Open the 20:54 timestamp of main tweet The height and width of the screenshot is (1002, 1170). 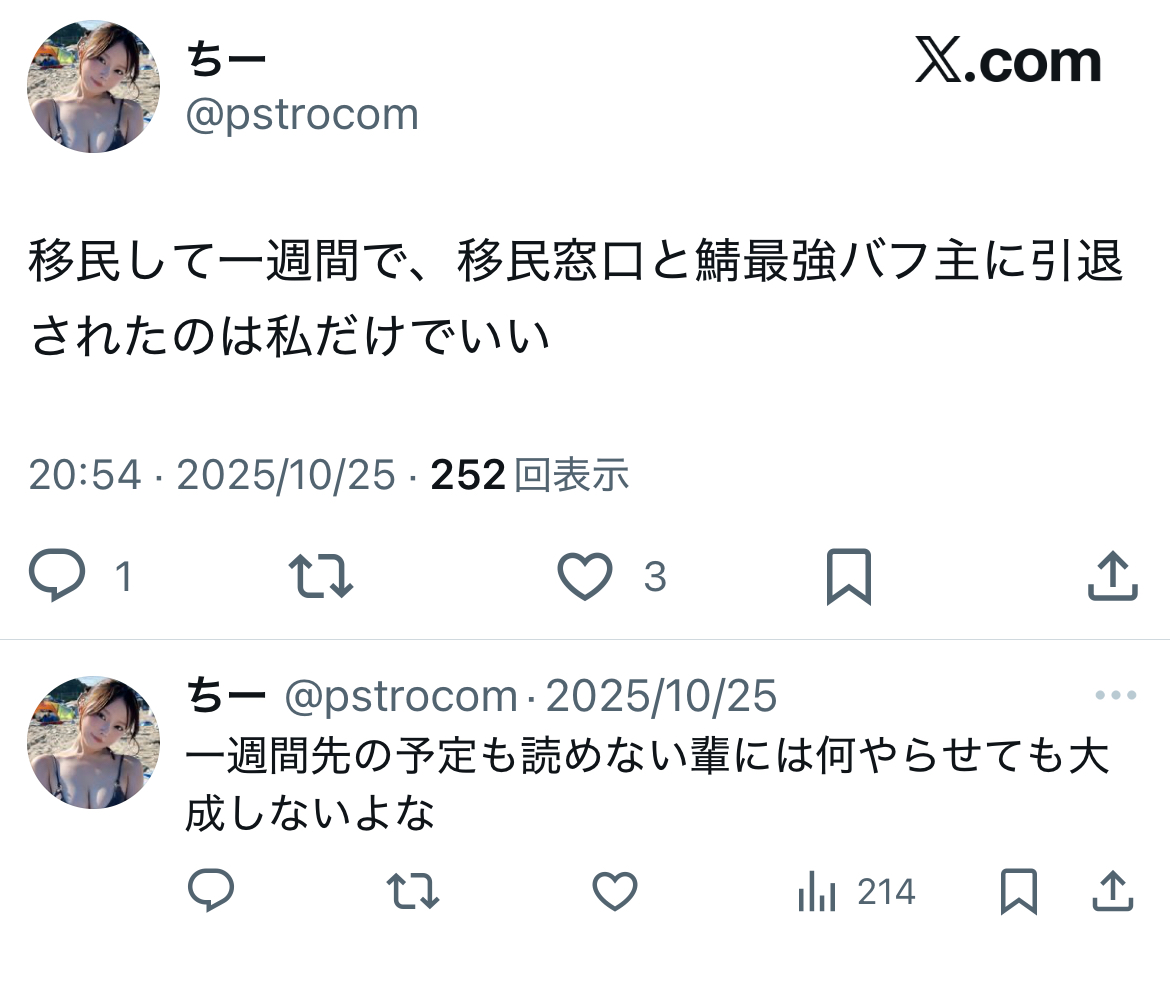click(x=85, y=475)
